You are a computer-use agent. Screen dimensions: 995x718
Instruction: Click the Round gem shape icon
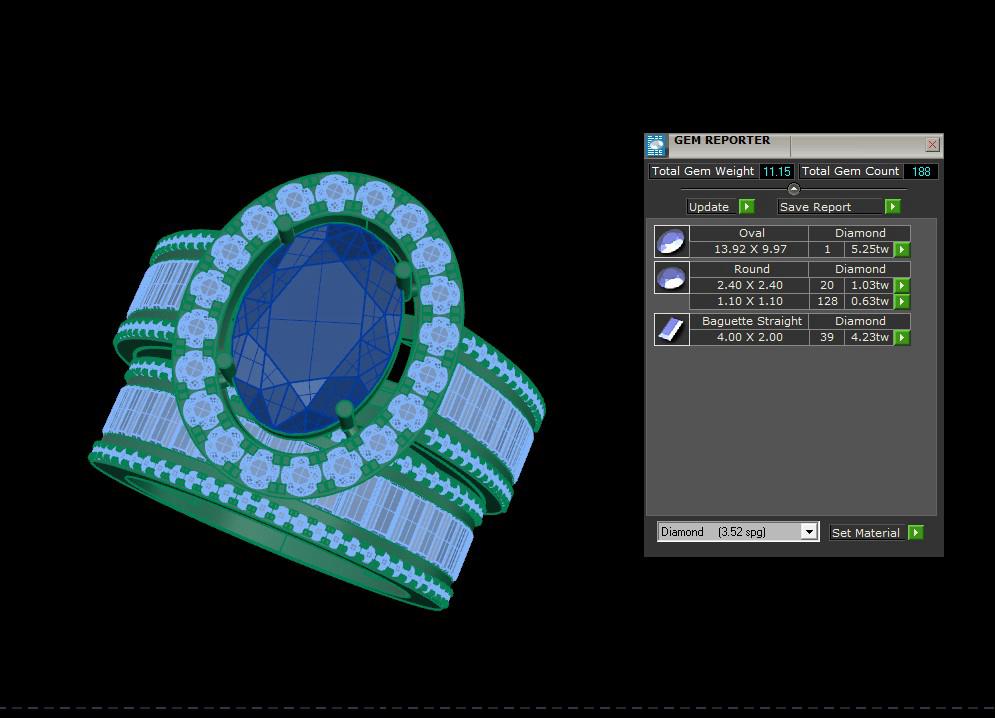(x=671, y=277)
